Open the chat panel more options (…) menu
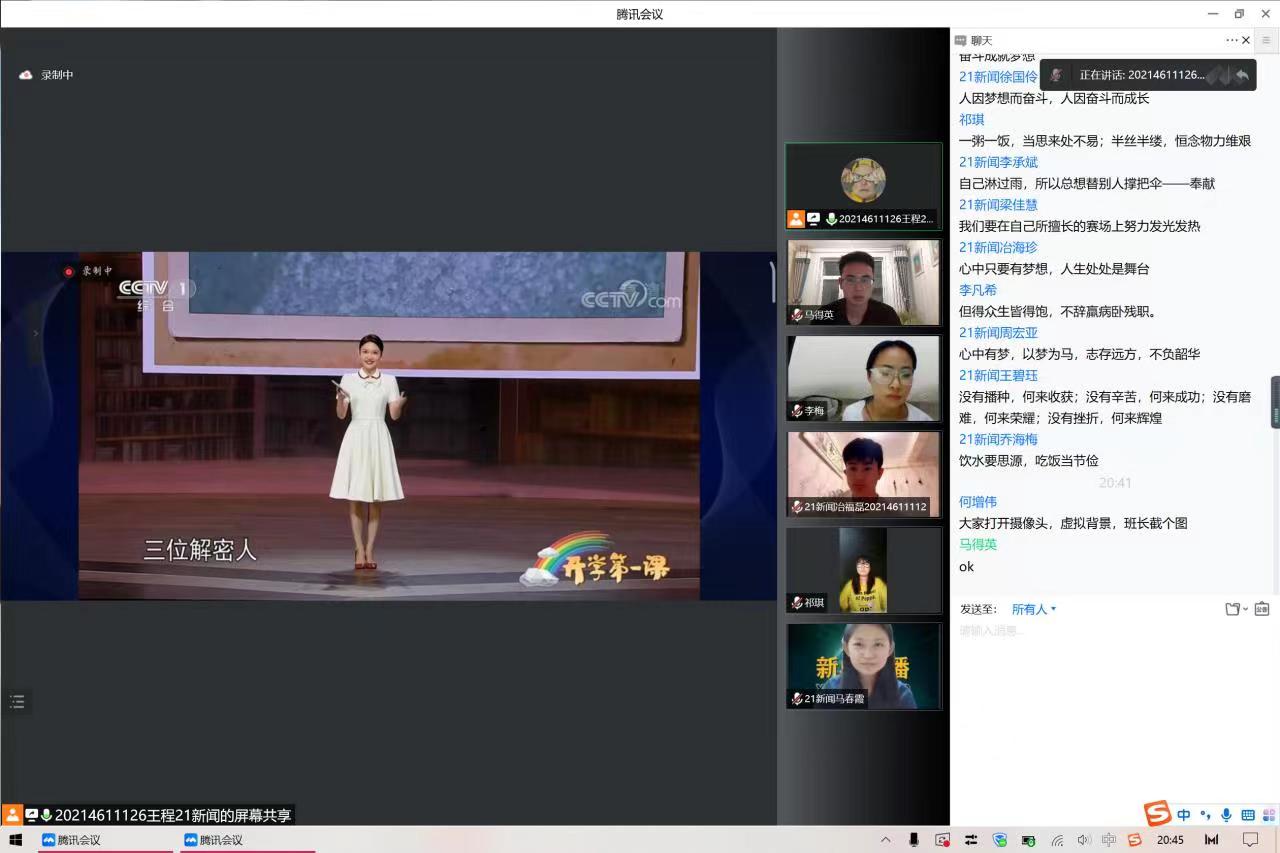The image size is (1280, 853). (1232, 40)
